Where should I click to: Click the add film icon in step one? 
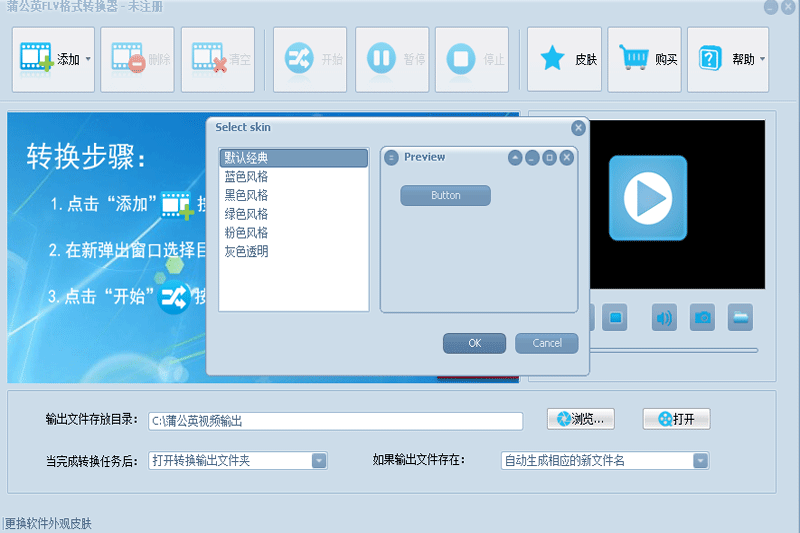click(178, 205)
